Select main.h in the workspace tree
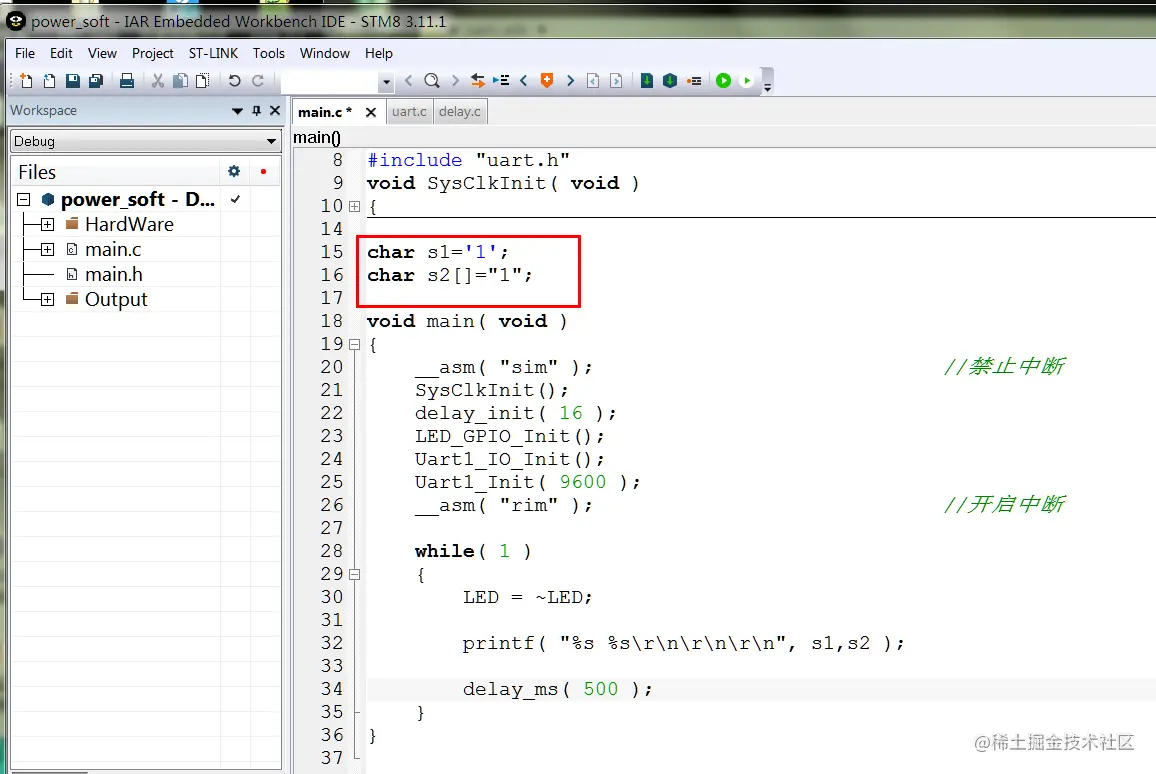Image resolution: width=1156 pixels, height=774 pixels. [114, 274]
